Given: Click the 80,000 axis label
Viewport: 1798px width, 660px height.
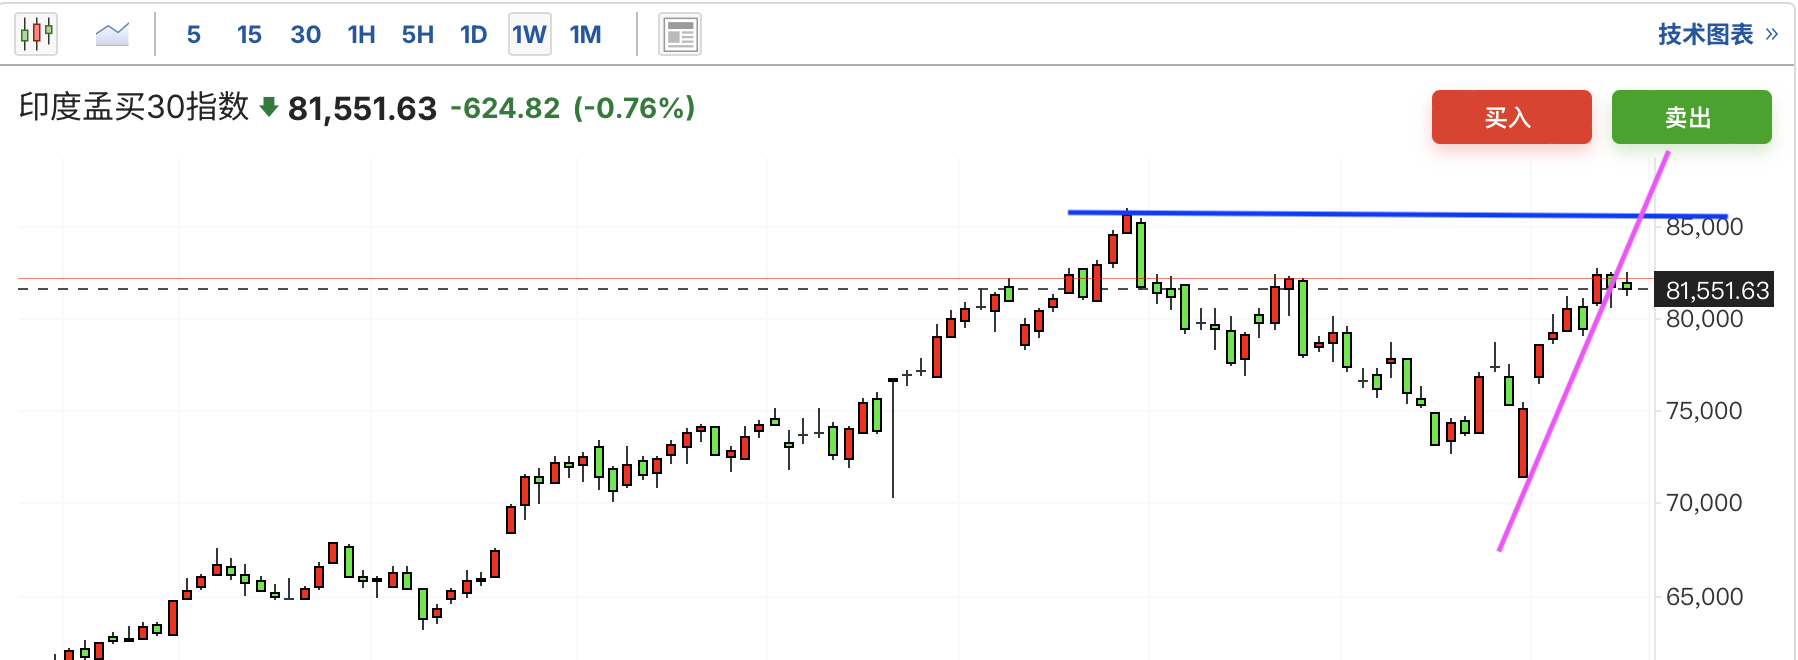Looking at the screenshot, I should (x=1704, y=319).
